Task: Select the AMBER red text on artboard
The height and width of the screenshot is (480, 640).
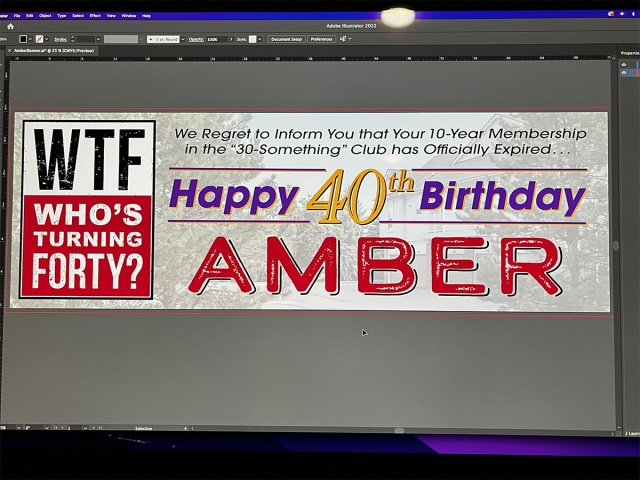Action: coord(376,266)
